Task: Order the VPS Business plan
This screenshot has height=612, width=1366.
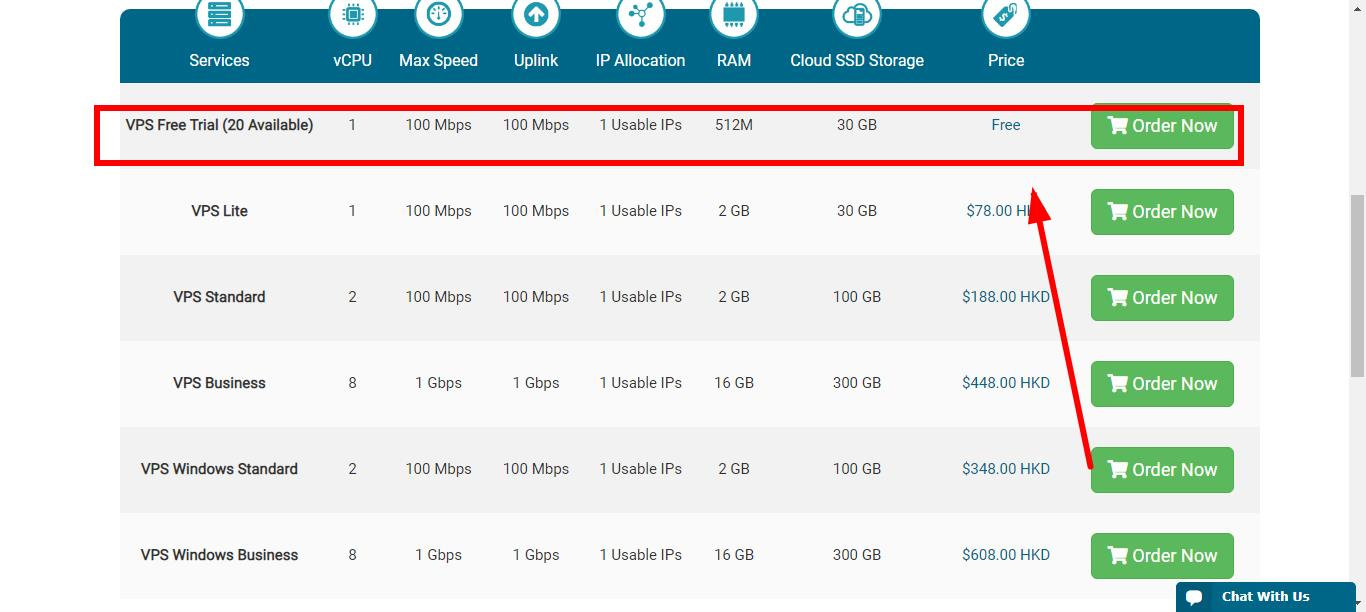Action: 1162,384
